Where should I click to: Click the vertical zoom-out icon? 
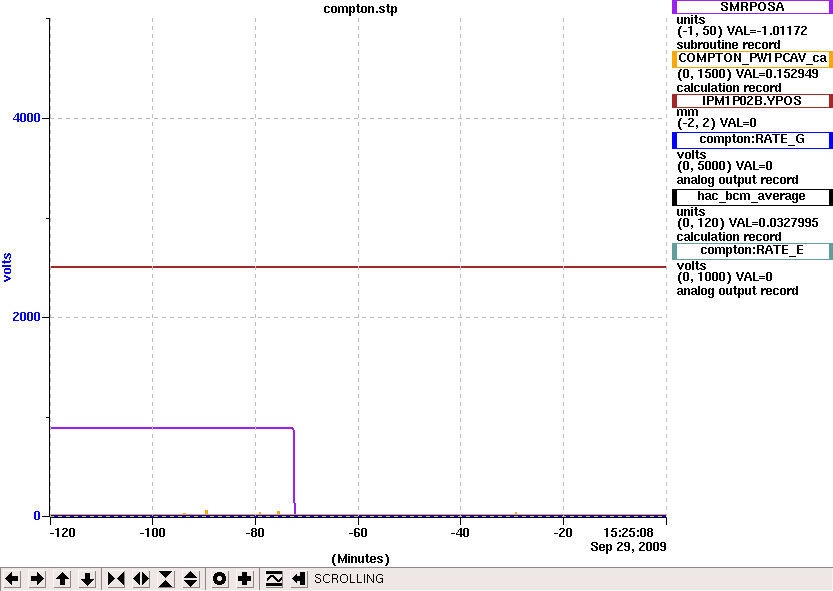pyautogui.click(x=191, y=579)
